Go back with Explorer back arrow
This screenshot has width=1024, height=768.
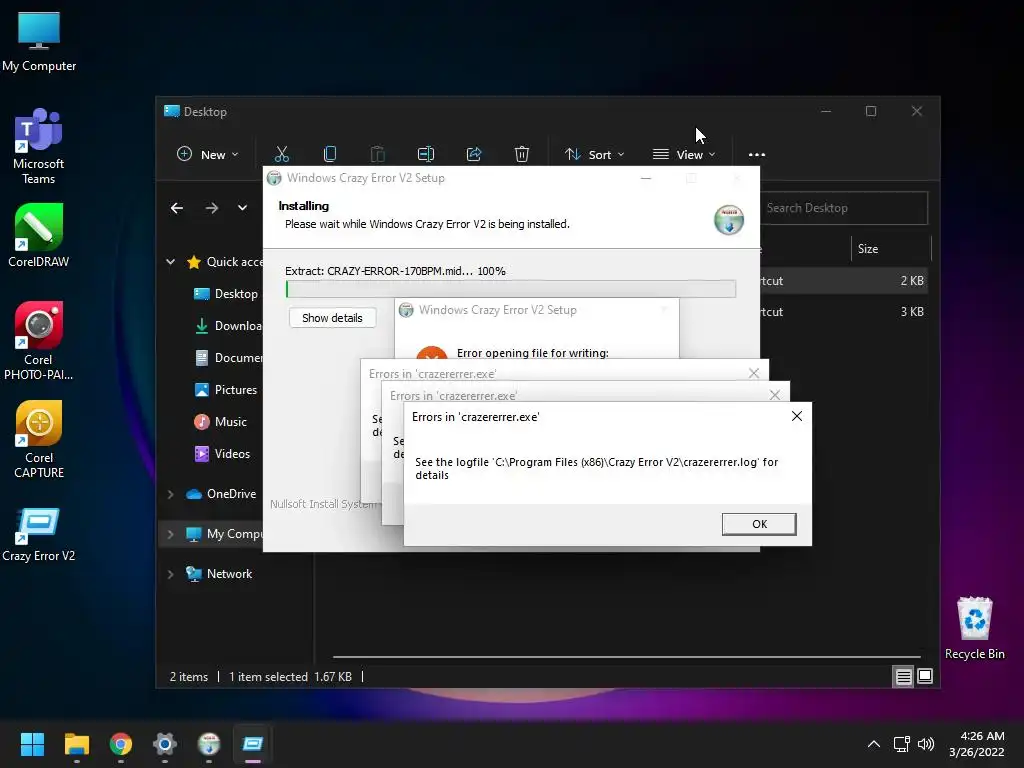177,208
